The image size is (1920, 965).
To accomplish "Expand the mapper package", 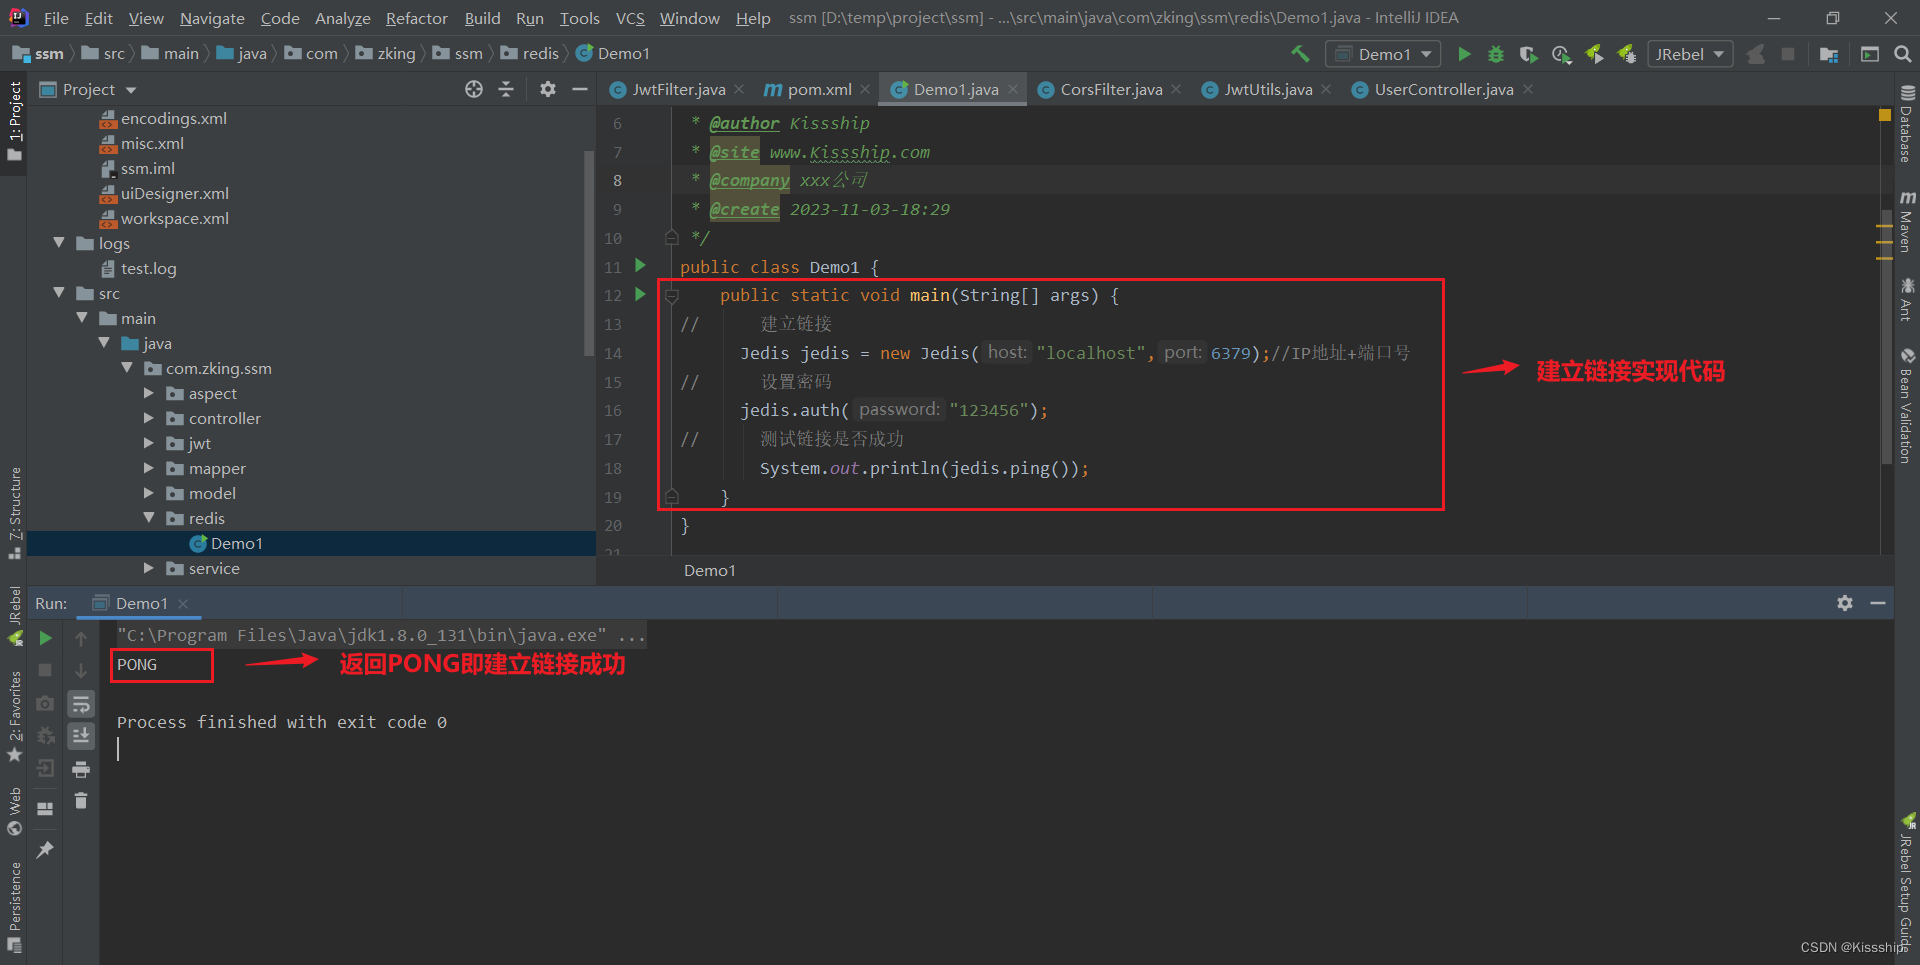I will (149, 468).
